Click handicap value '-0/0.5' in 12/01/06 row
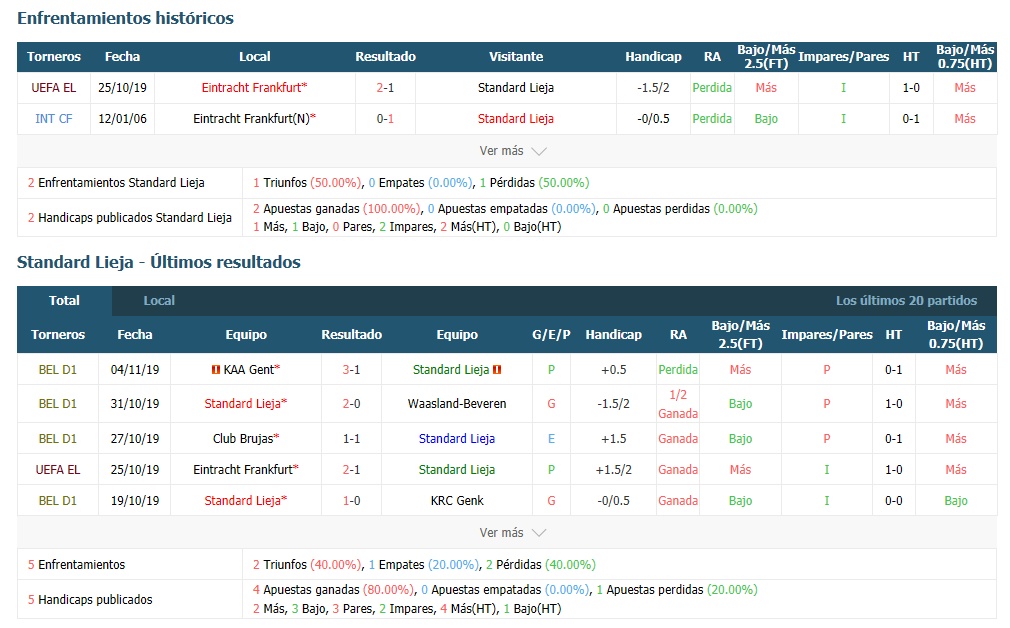The height and width of the screenshot is (628, 1010). pos(653,119)
